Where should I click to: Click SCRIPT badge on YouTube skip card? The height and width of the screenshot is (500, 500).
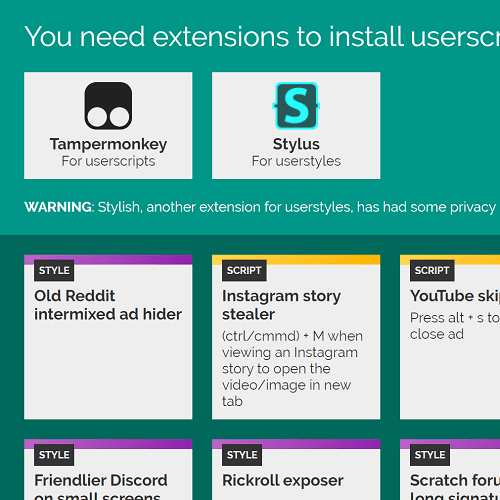click(432, 270)
